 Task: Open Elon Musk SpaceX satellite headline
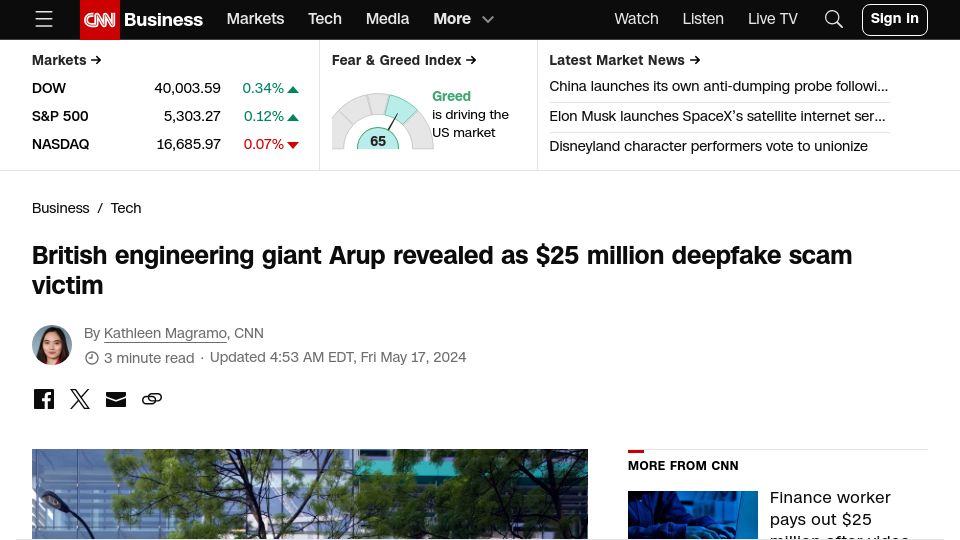tap(717, 116)
